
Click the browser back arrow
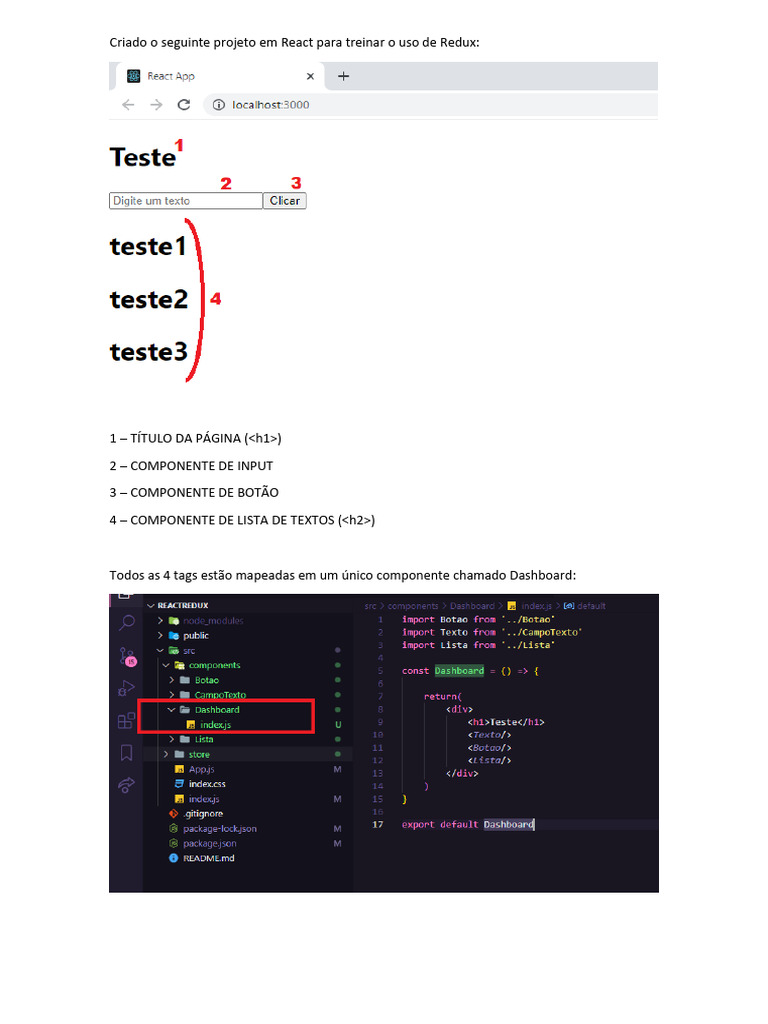pos(128,104)
